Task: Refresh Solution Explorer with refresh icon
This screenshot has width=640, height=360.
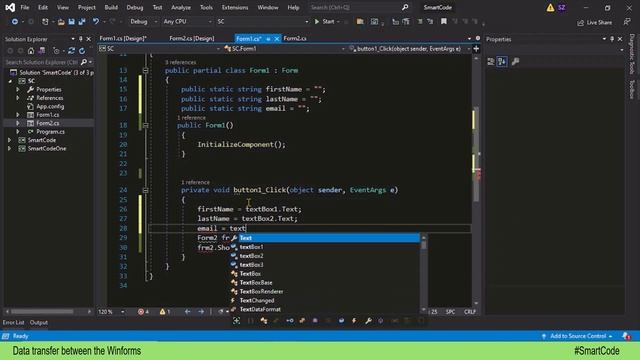Action: click(82, 51)
